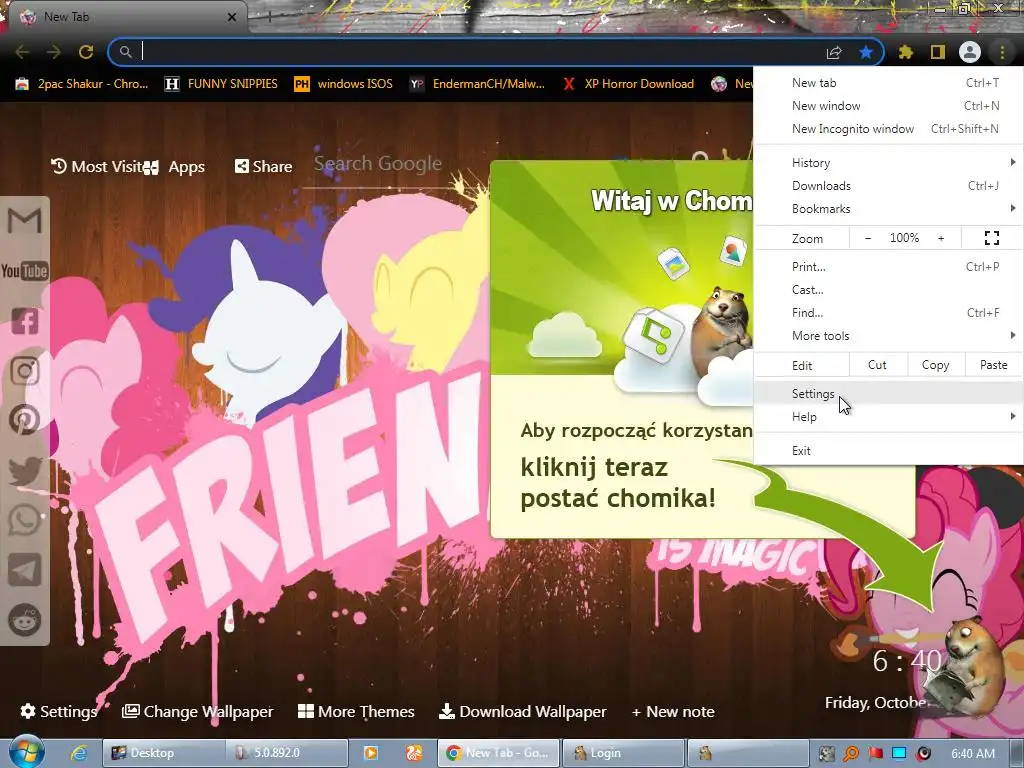Open page Settings with gear at bottom

[x=58, y=711]
